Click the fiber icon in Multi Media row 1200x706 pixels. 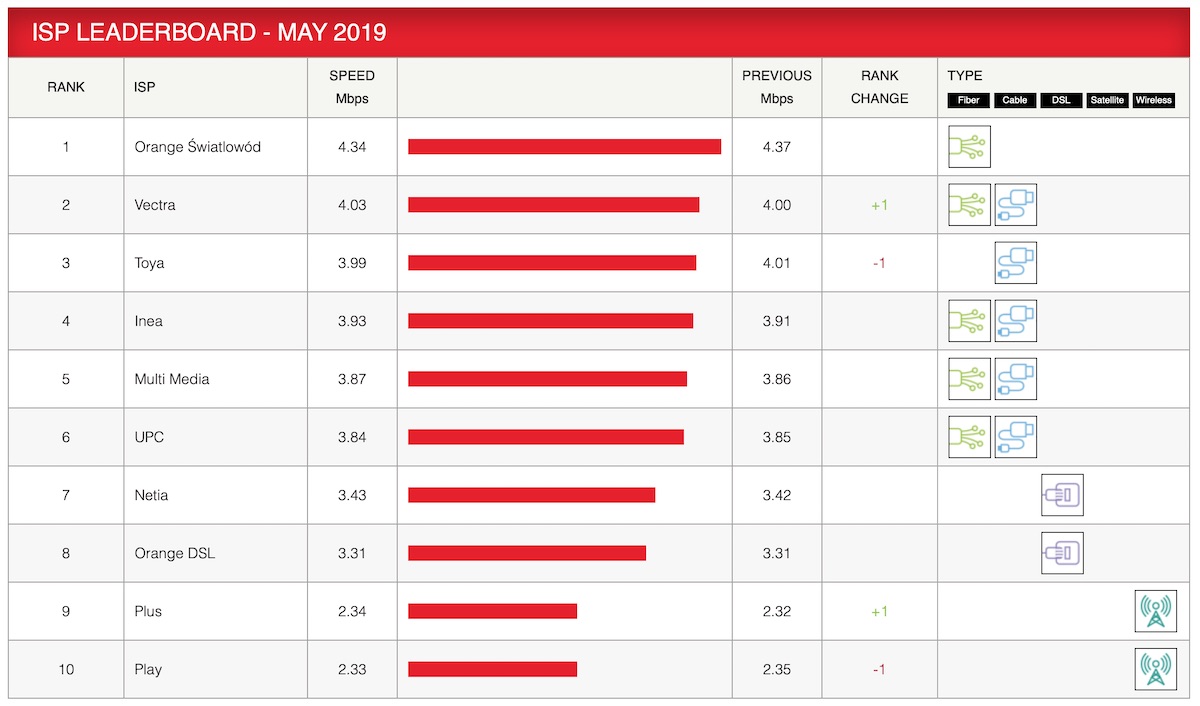[x=969, y=379]
